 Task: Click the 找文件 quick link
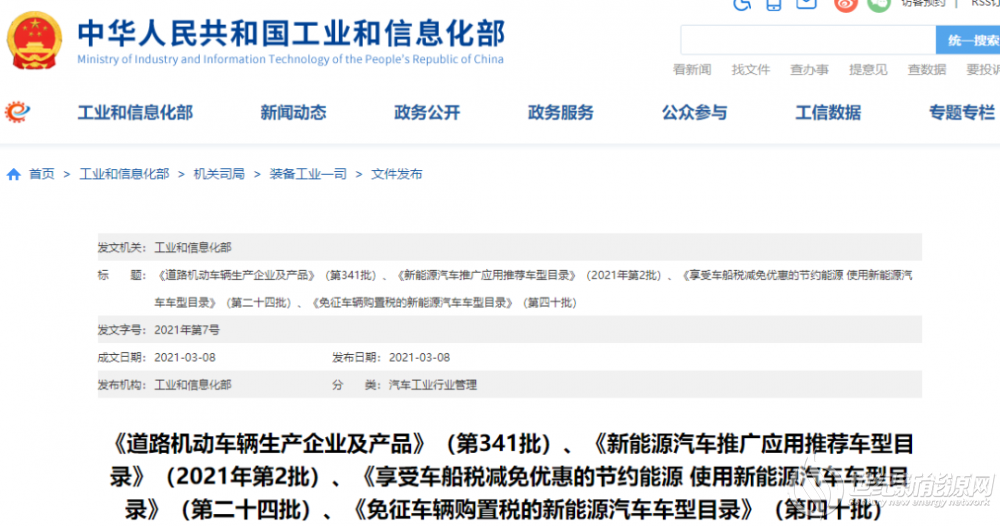(750, 70)
